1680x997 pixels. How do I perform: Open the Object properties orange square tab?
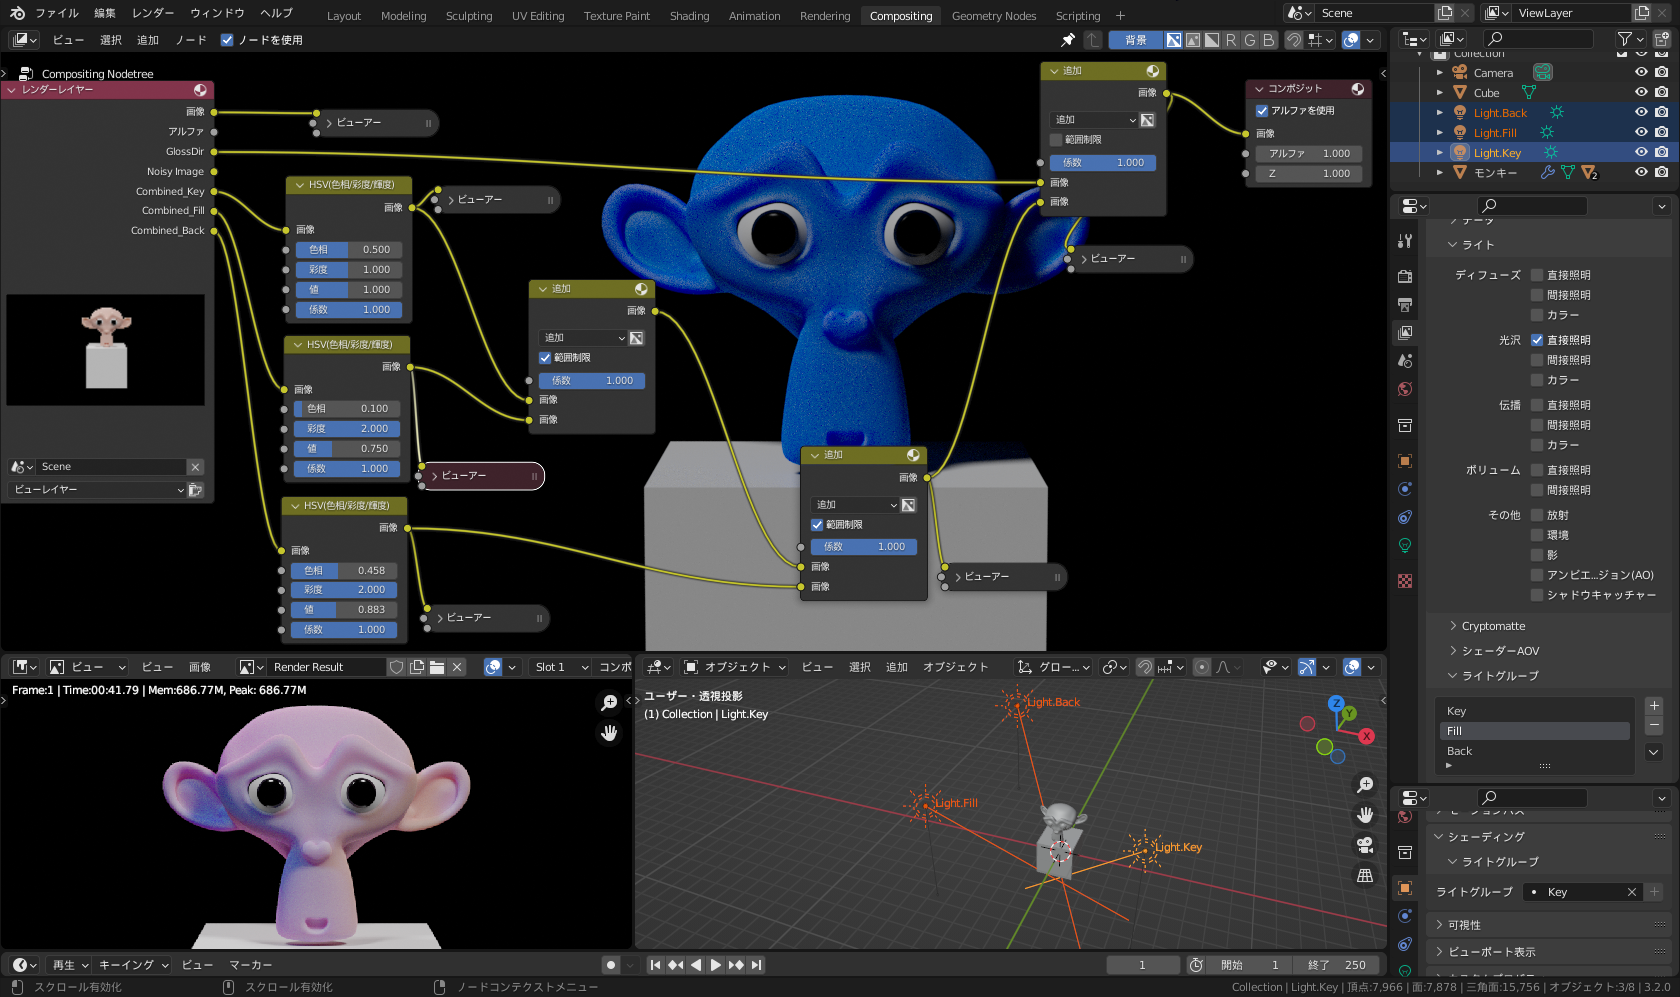click(1405, 461)
